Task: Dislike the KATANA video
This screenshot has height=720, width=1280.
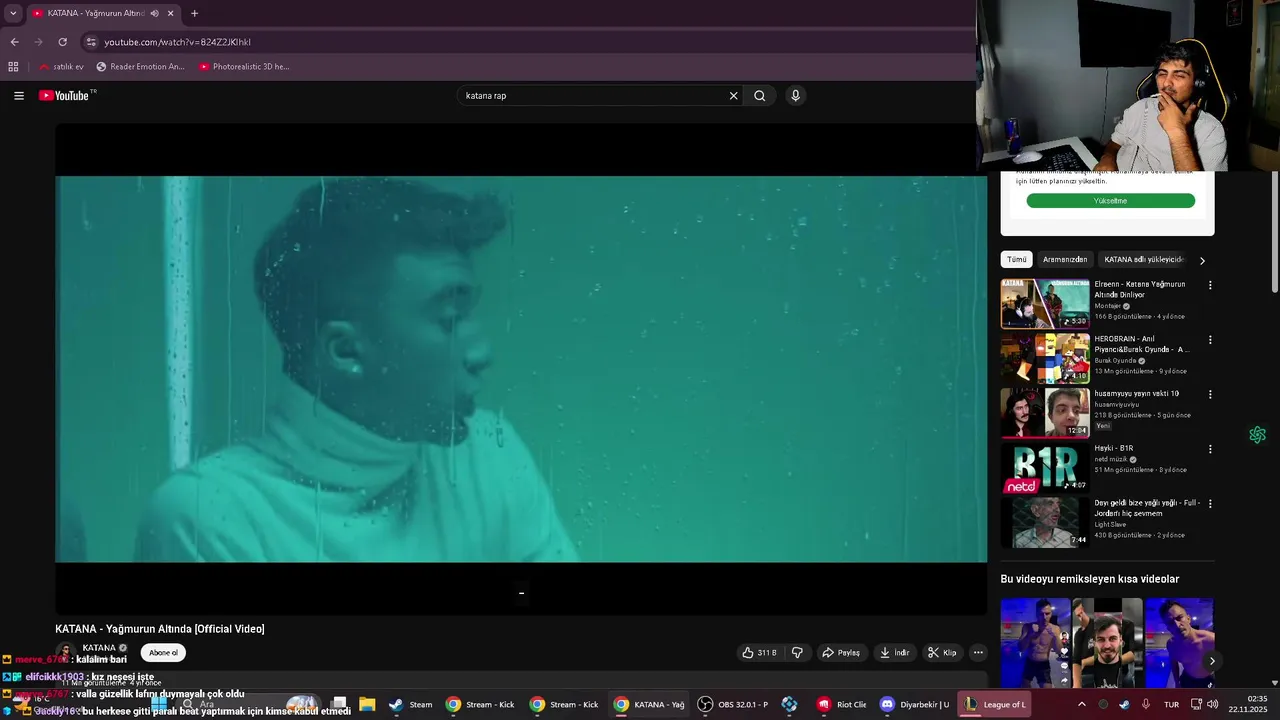Action: pos(797,653)
